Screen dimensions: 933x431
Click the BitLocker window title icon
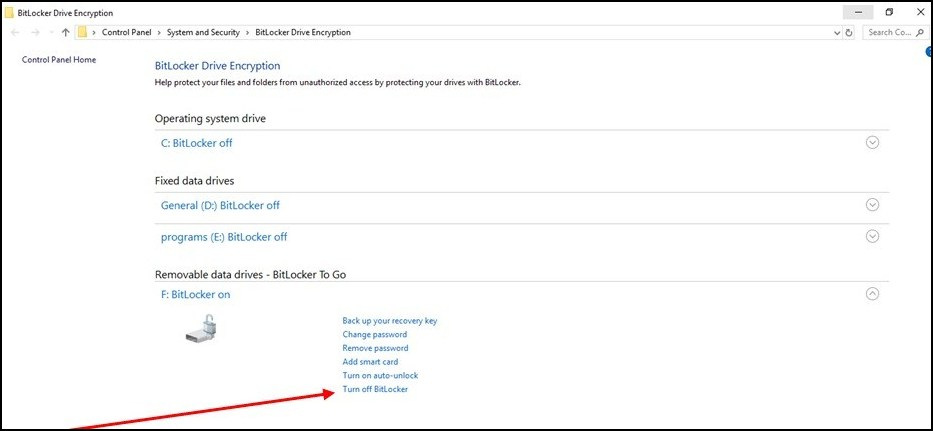click(x=9, y=13)
